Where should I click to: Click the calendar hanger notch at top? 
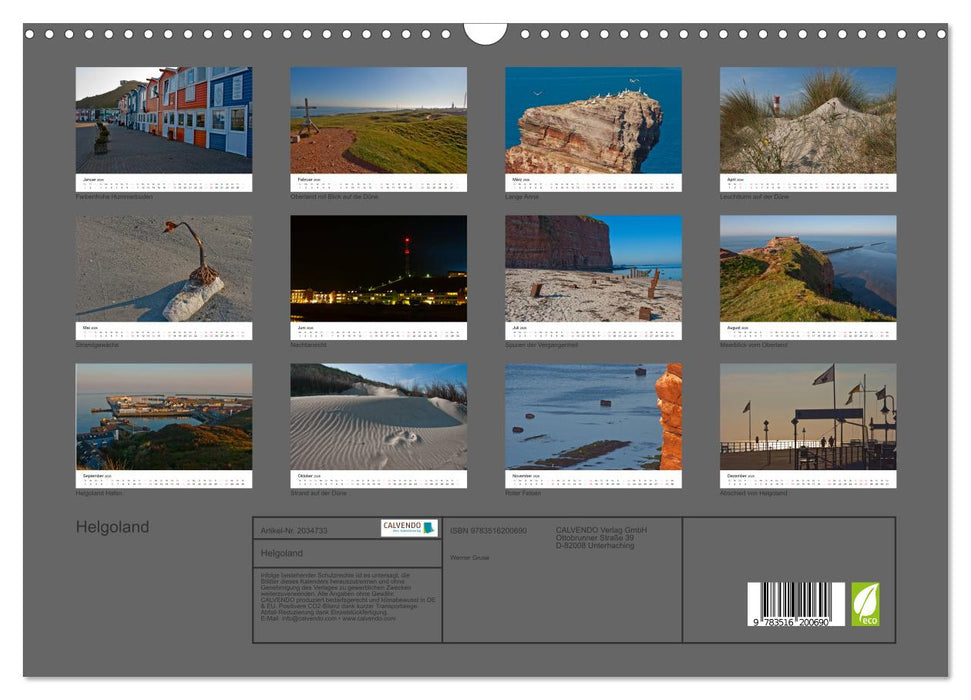click(x=485, y=35)
